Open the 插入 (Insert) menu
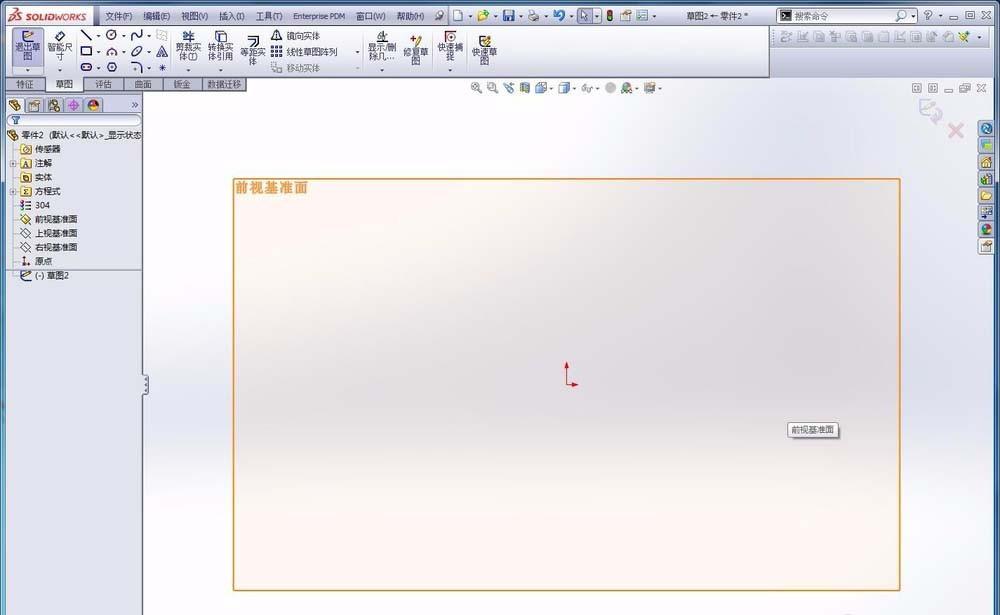1000x615 pixels. click(230, 16)
